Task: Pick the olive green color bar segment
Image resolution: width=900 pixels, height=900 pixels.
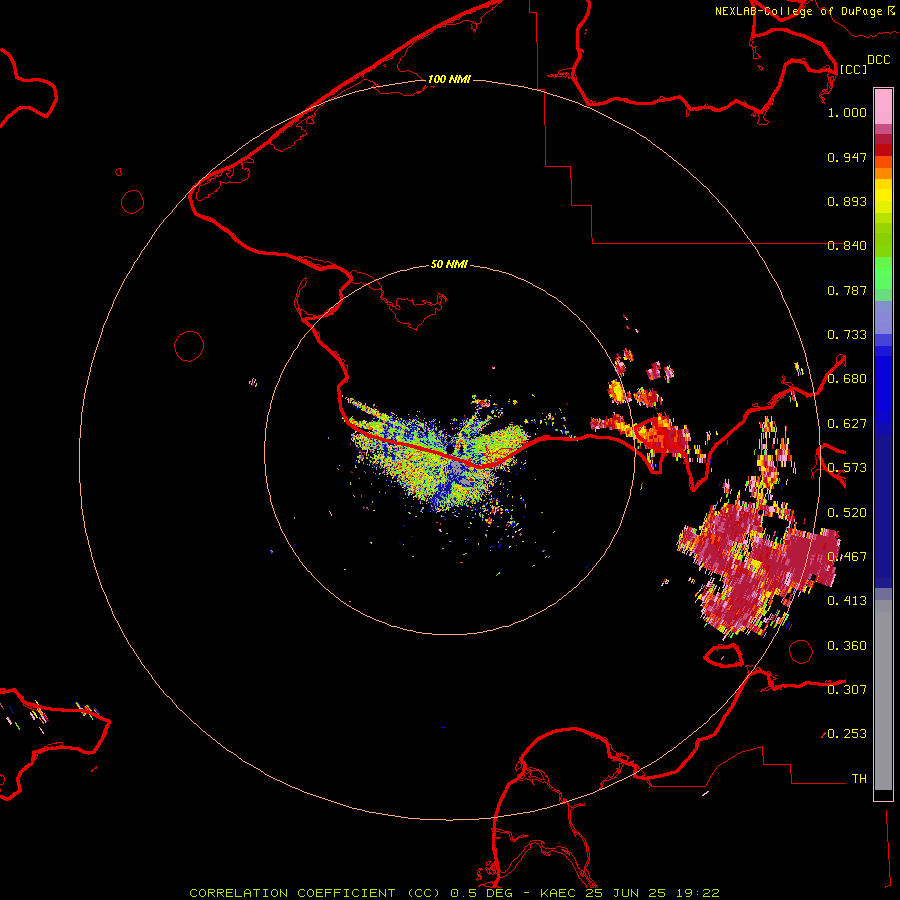Action: point(883,240)
